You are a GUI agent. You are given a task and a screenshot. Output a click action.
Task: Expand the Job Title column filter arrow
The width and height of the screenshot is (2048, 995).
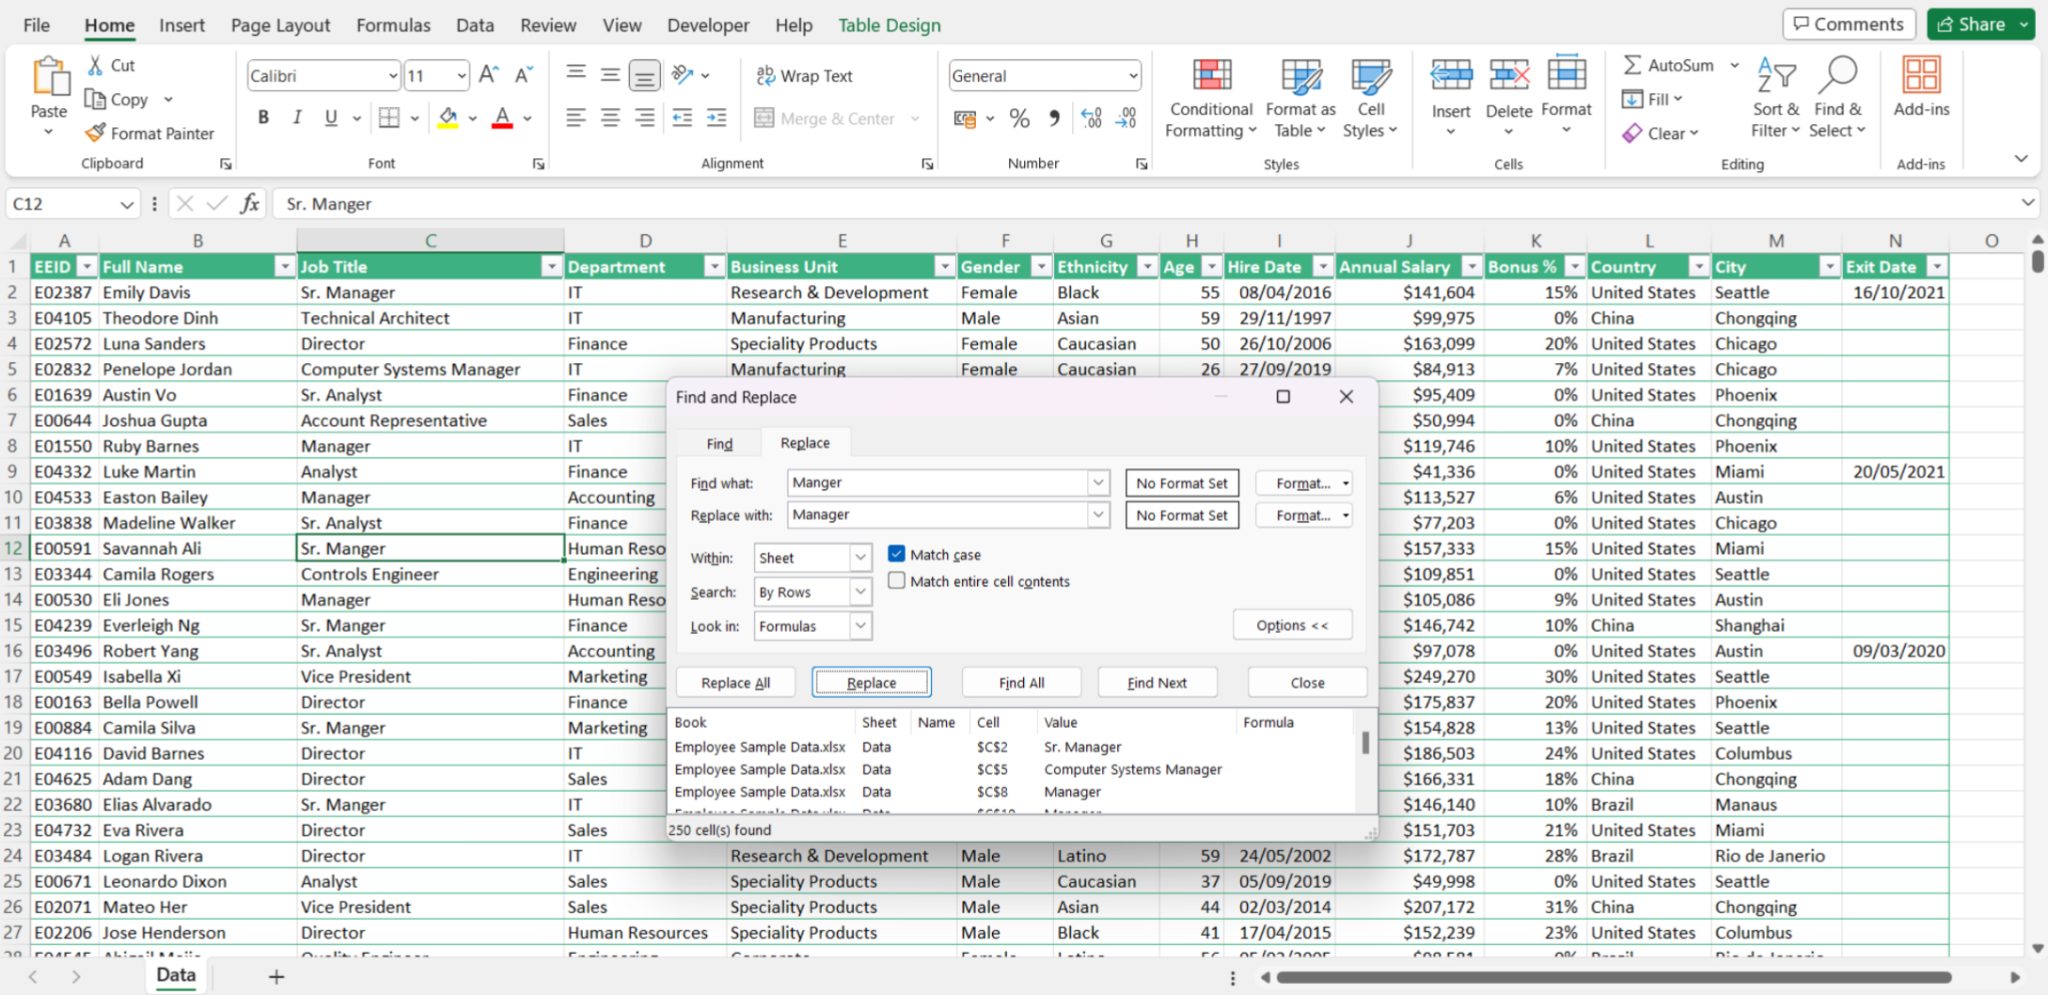(x=551, y=266)
